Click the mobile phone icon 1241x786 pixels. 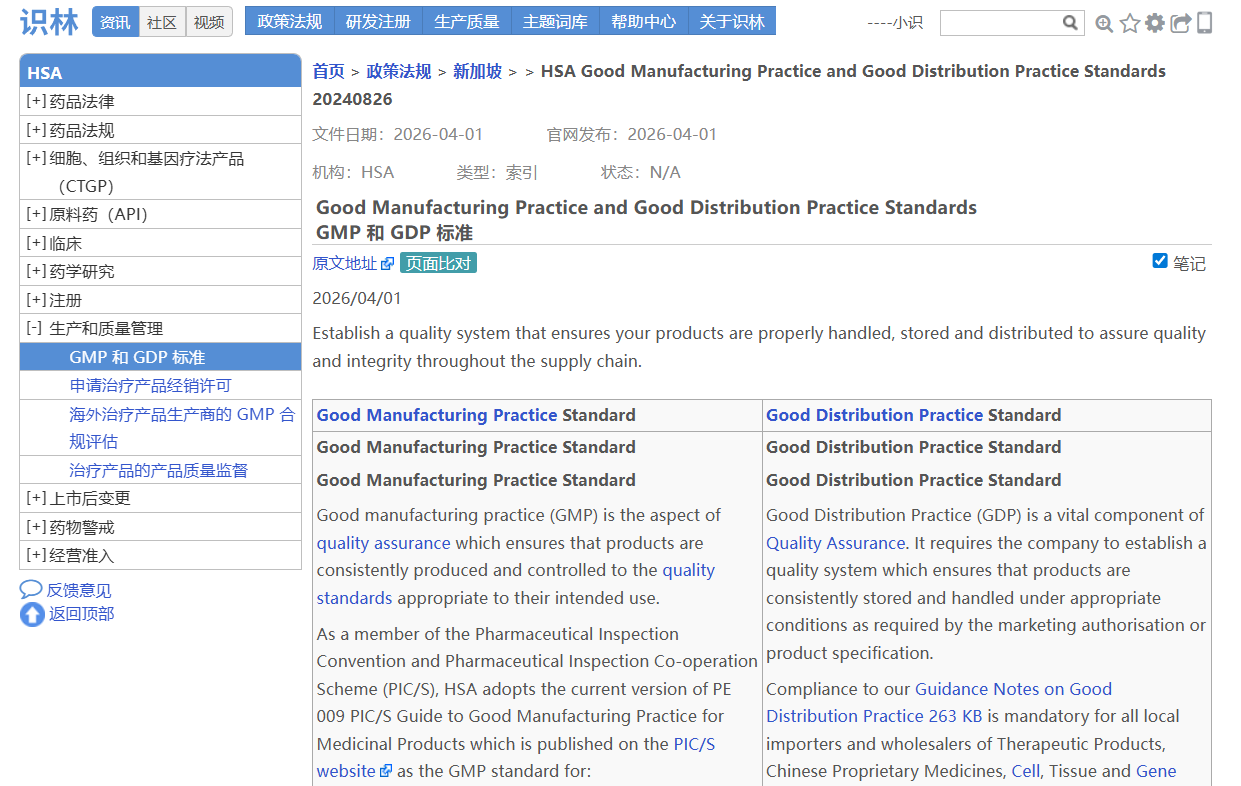pyautogui.click(x=1205, y=23)
